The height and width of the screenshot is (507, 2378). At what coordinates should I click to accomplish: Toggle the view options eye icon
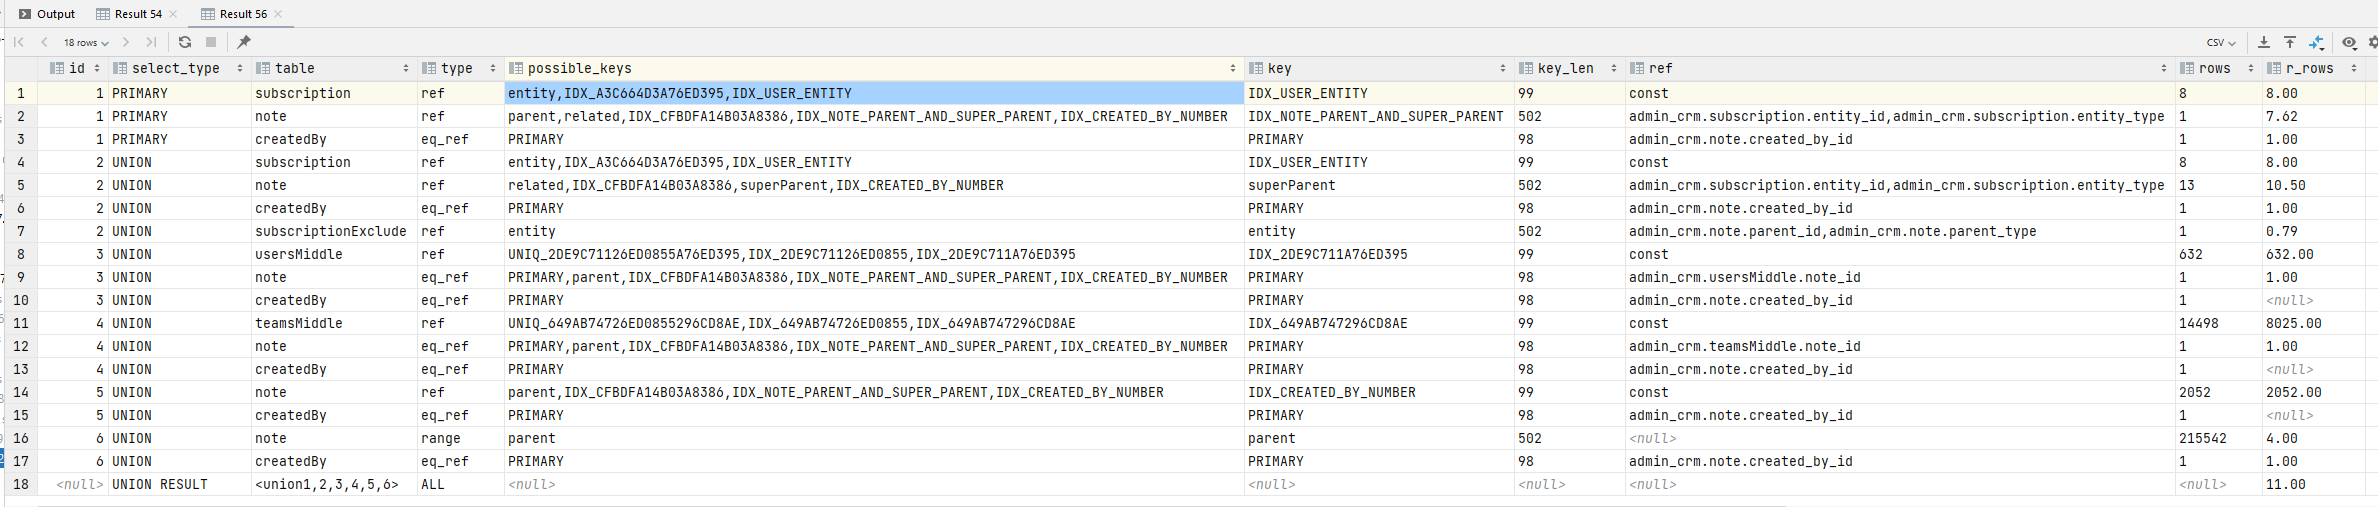click(x=2349, y=42)
